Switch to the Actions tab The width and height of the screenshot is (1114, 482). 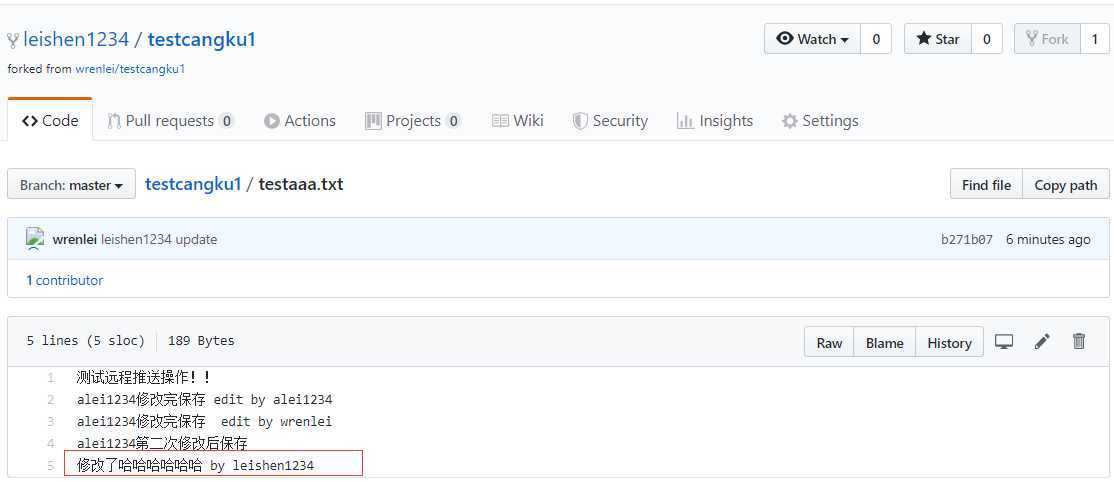[300, 121]
